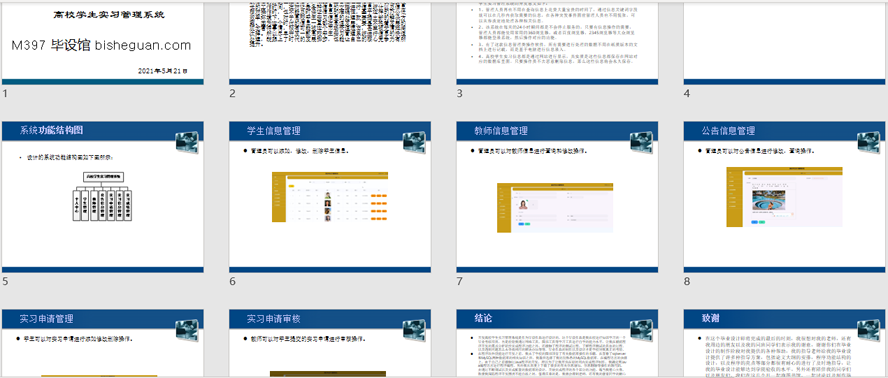
Task: Click the header logo image on 学生信息管理 slide
Action: [x=414, y=142]
